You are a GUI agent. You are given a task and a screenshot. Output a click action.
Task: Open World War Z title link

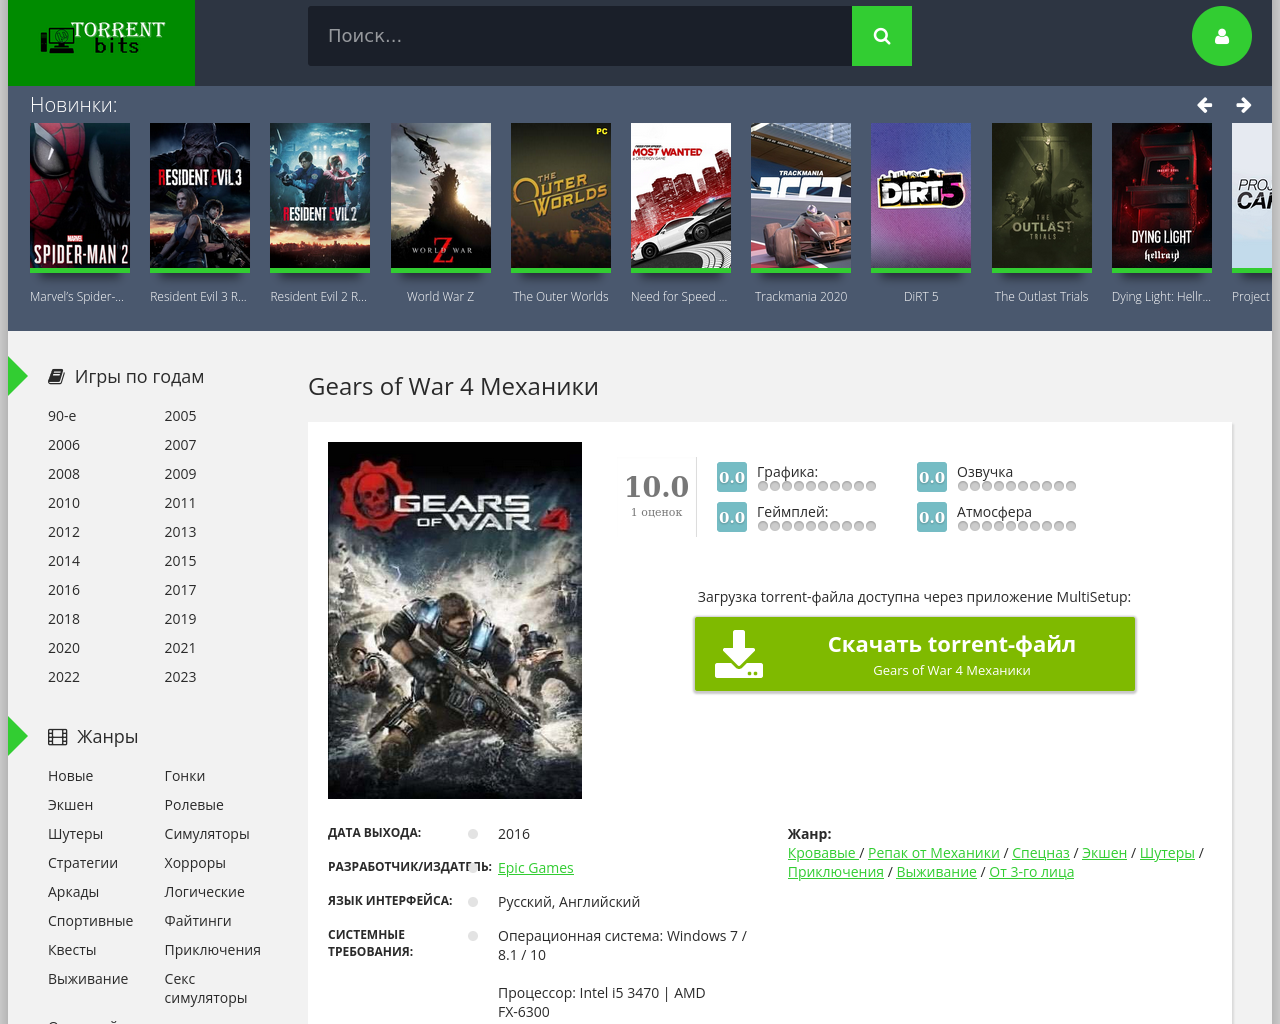point(441,297)
